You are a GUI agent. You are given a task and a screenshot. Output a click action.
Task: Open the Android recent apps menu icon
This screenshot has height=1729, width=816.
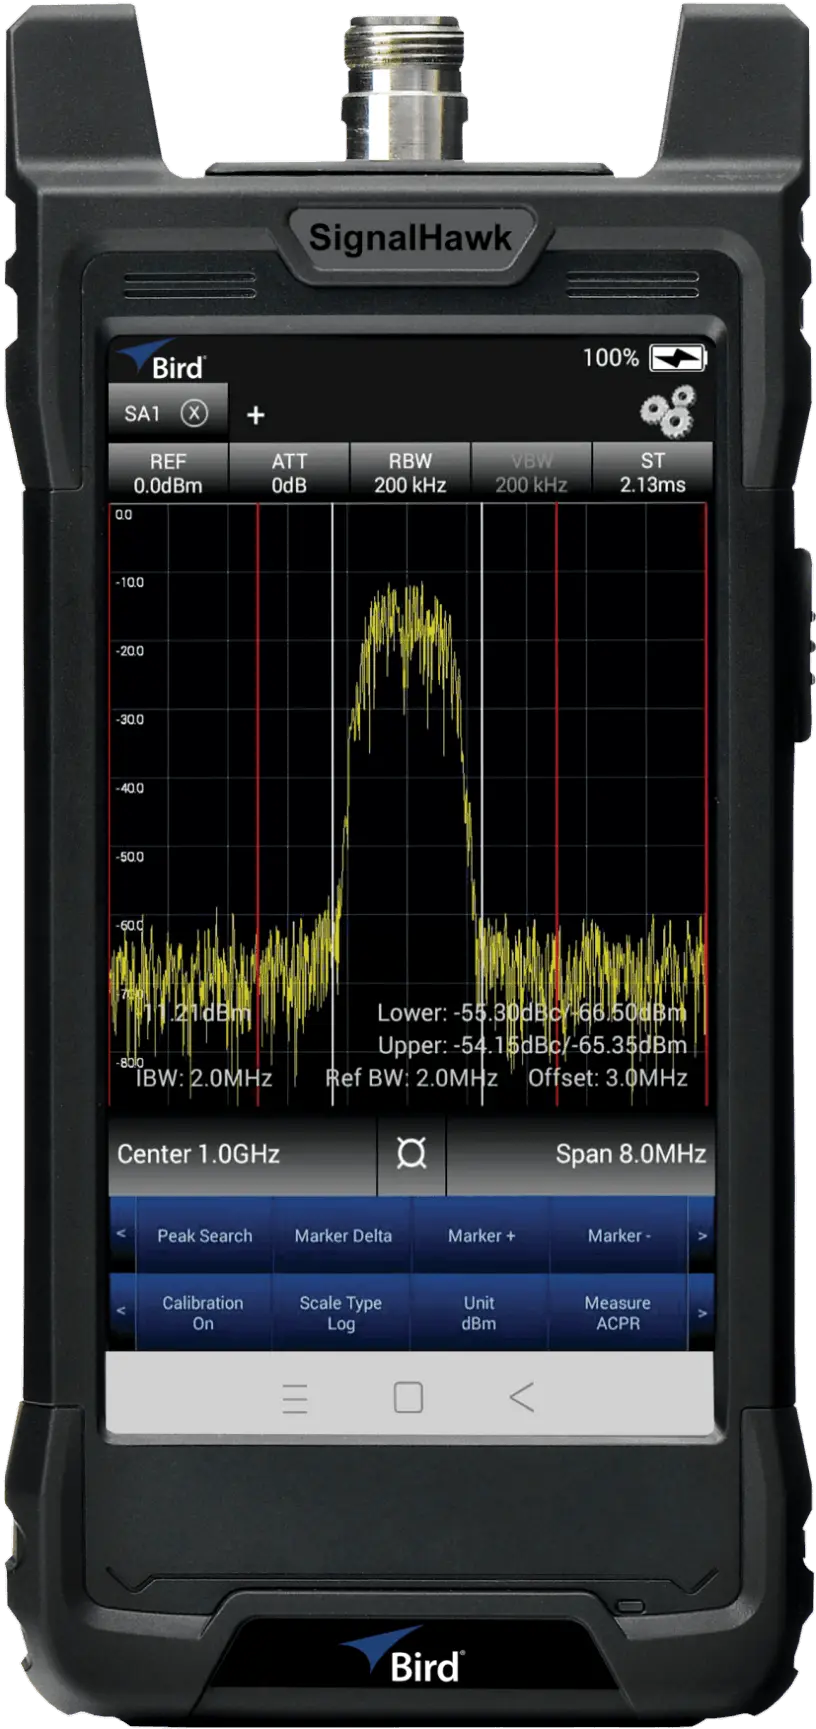(x=295, y=1397)
